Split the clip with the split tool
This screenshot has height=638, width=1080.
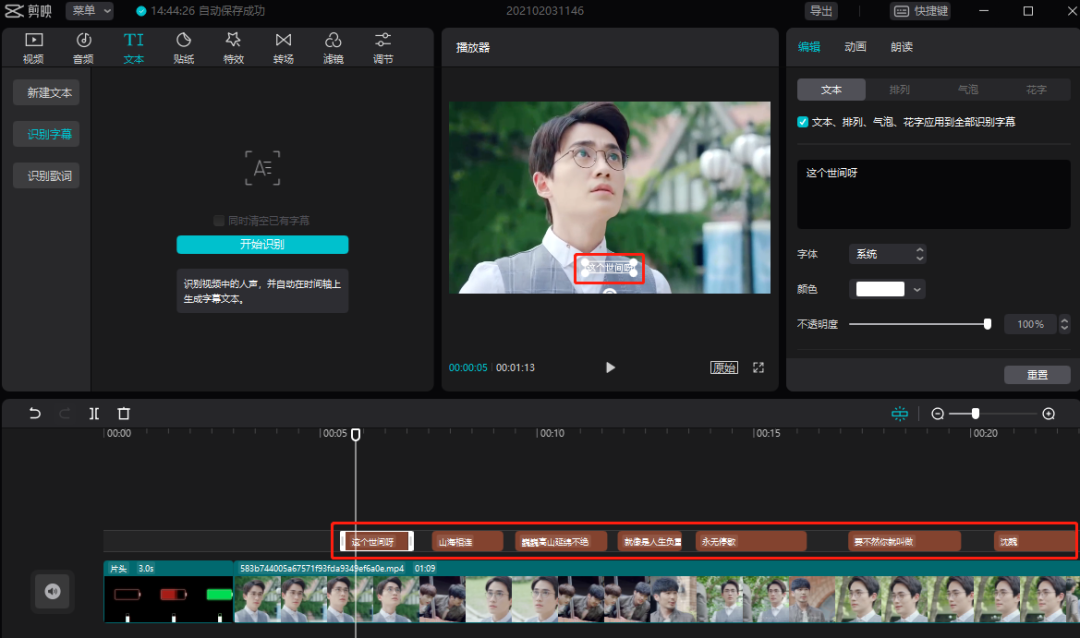tap(94, 413)
